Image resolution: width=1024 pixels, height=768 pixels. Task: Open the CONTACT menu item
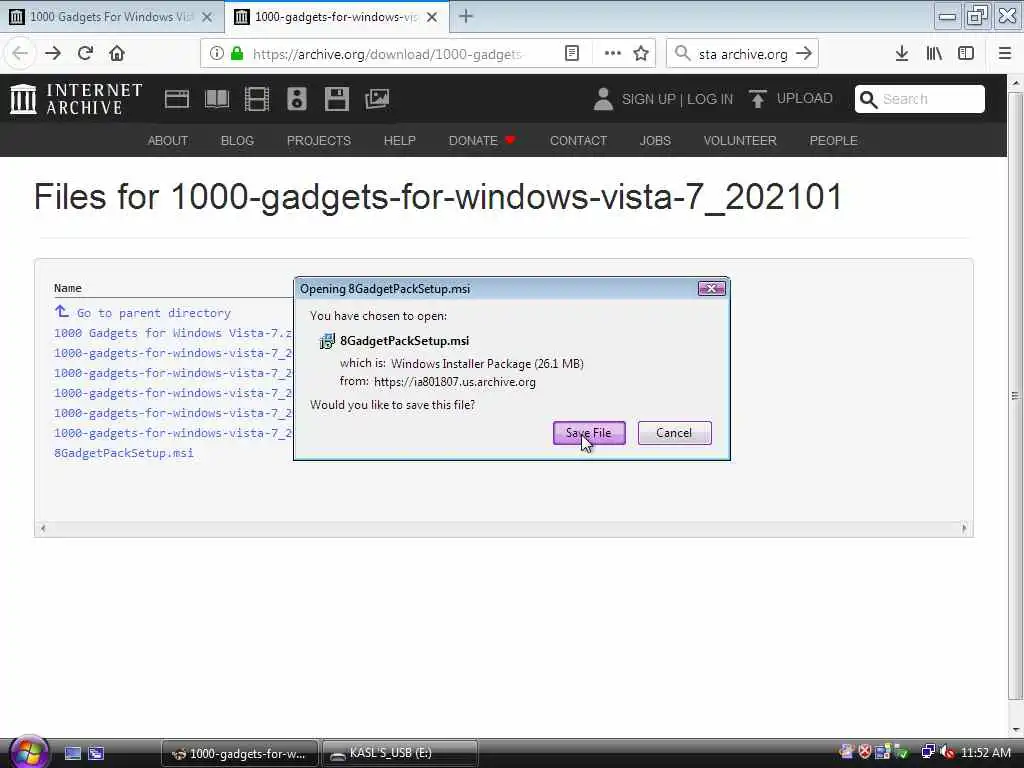578,140
